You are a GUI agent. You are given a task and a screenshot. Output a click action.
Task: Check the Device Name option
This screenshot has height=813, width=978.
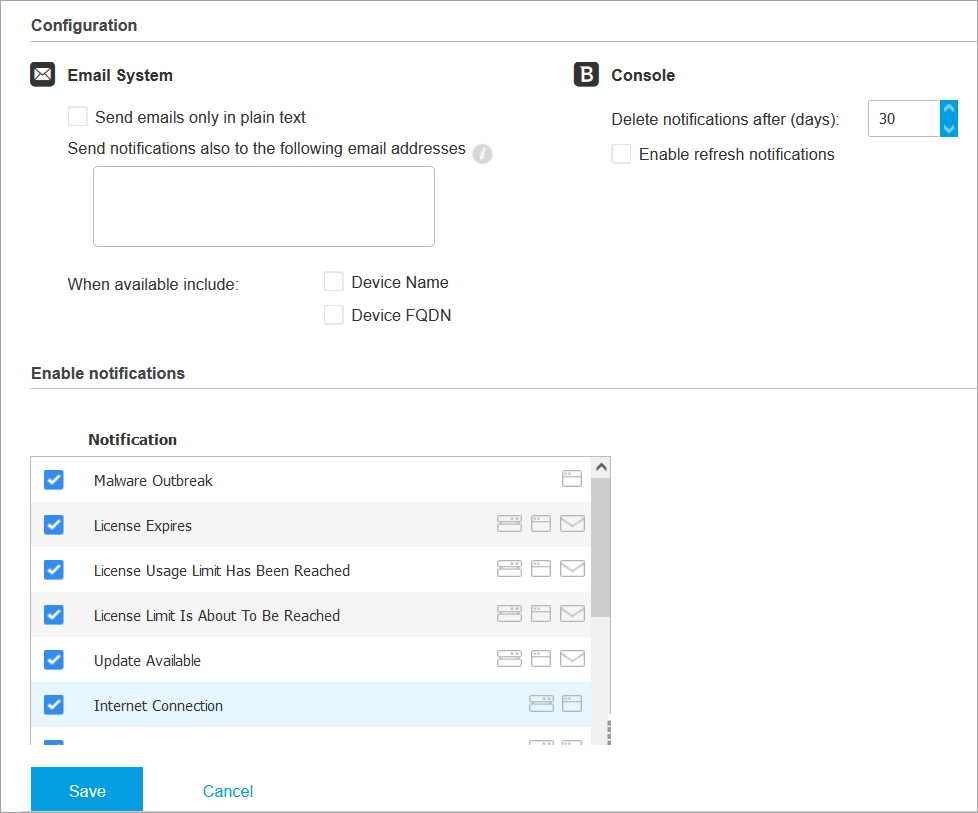tap(334, 282)
